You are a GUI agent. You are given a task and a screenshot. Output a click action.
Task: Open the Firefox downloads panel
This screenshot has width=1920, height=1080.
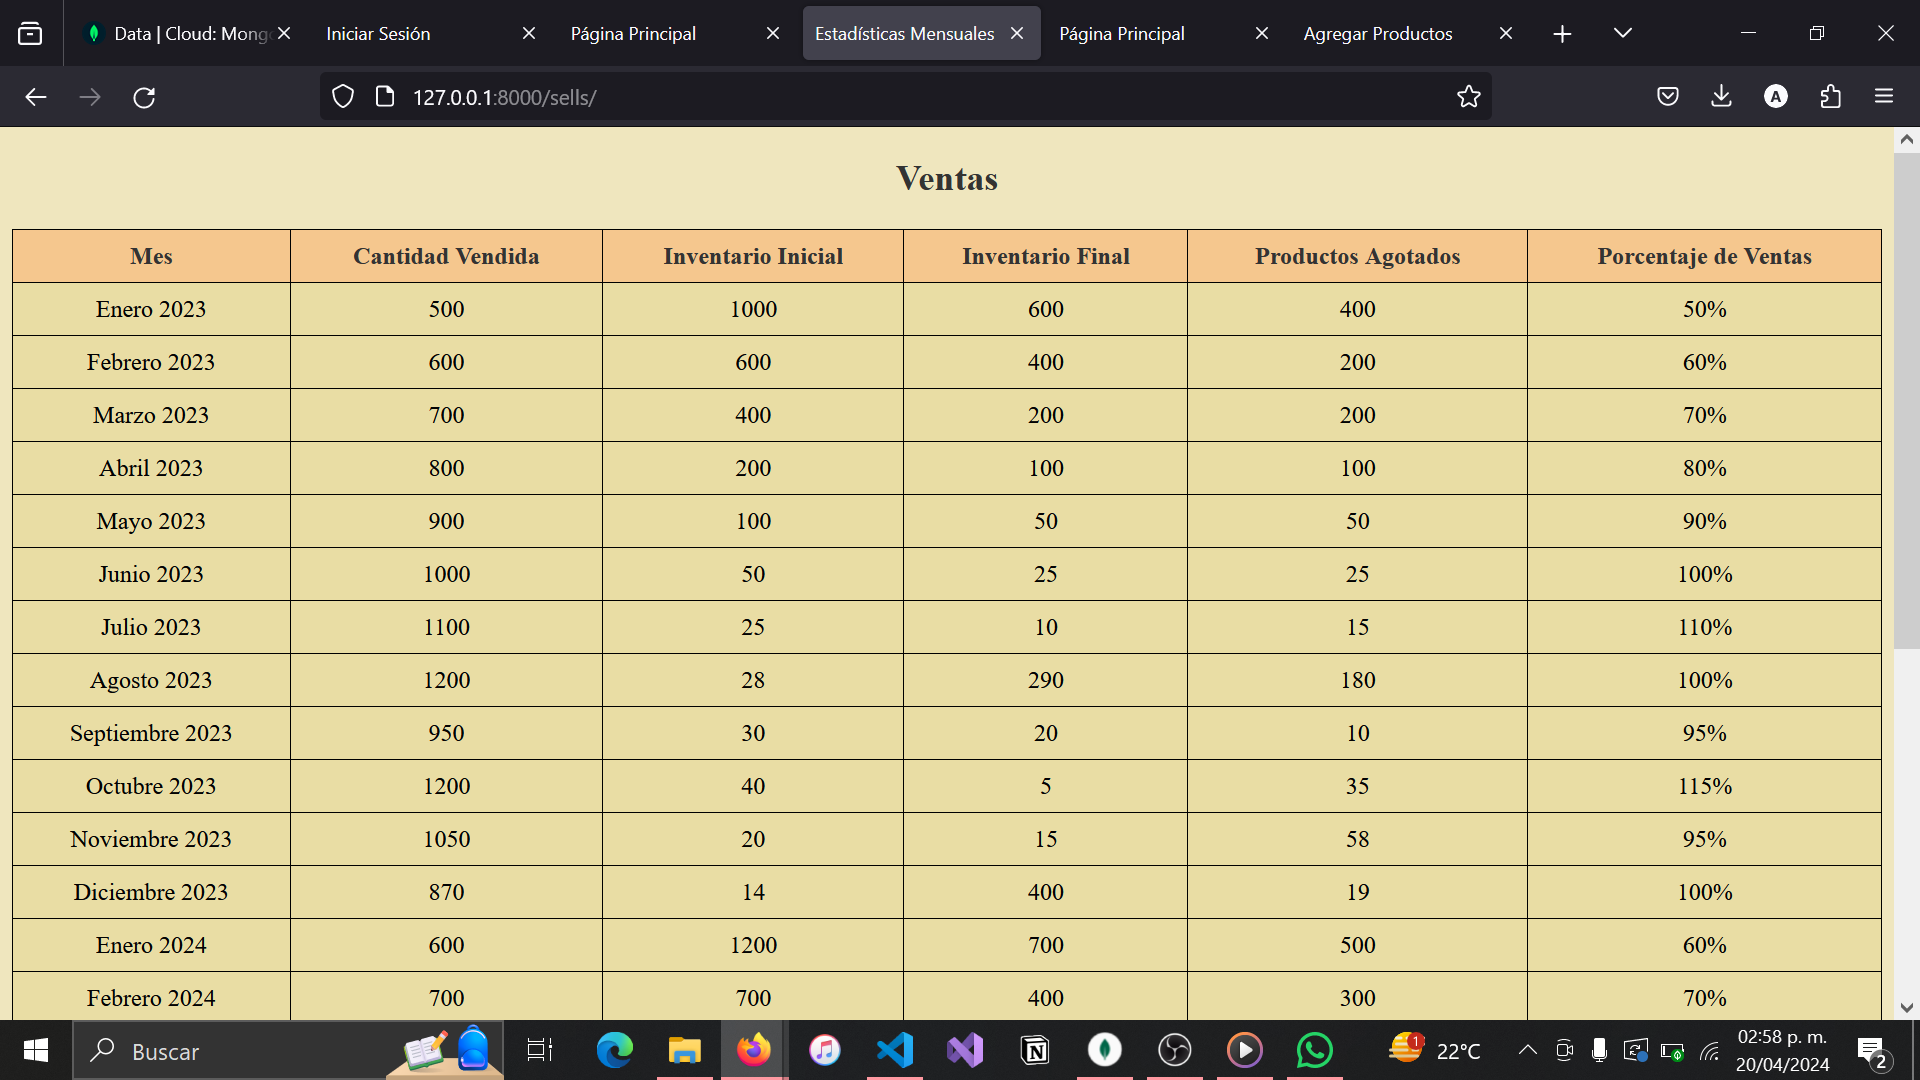[1721, 97]
